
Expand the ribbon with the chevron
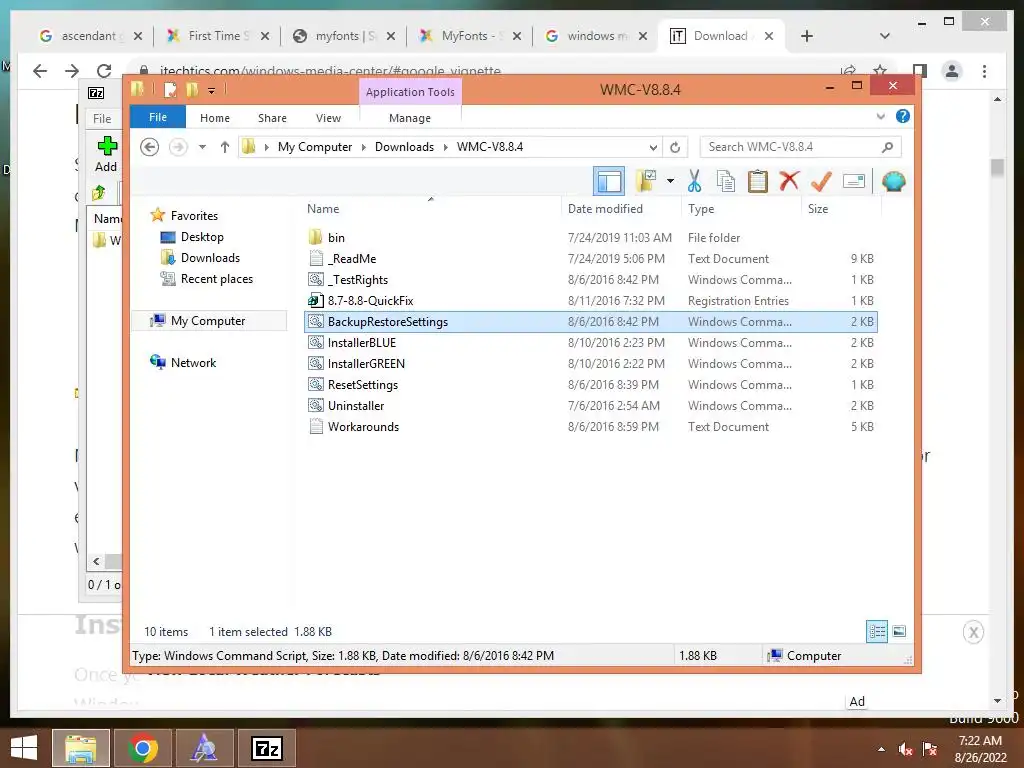click(x=880, y=116)
